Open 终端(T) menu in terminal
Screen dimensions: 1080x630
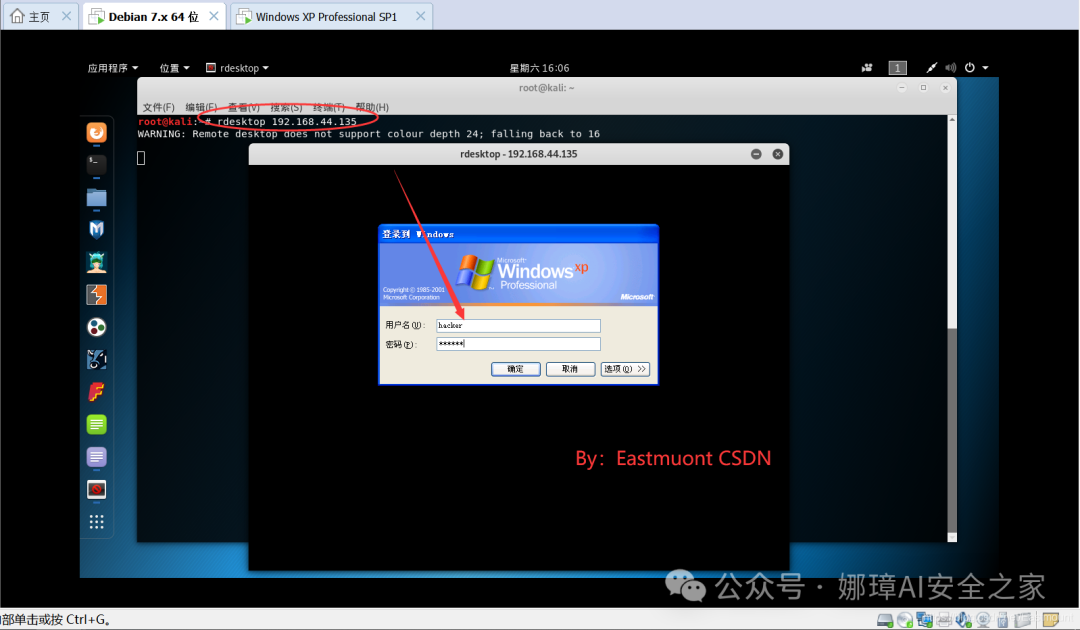coord(329,107)
